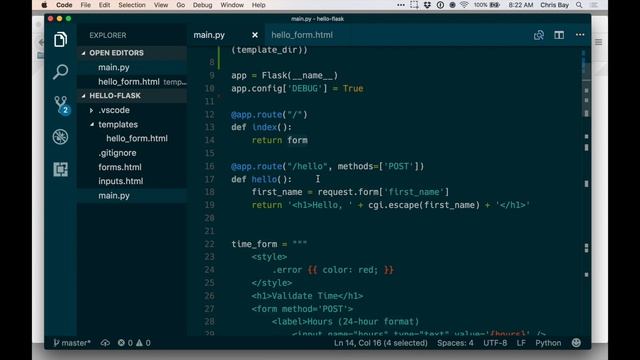Screen dimensions: 640x360
Task: Open the Go menu
Action: tap(180, 5)
